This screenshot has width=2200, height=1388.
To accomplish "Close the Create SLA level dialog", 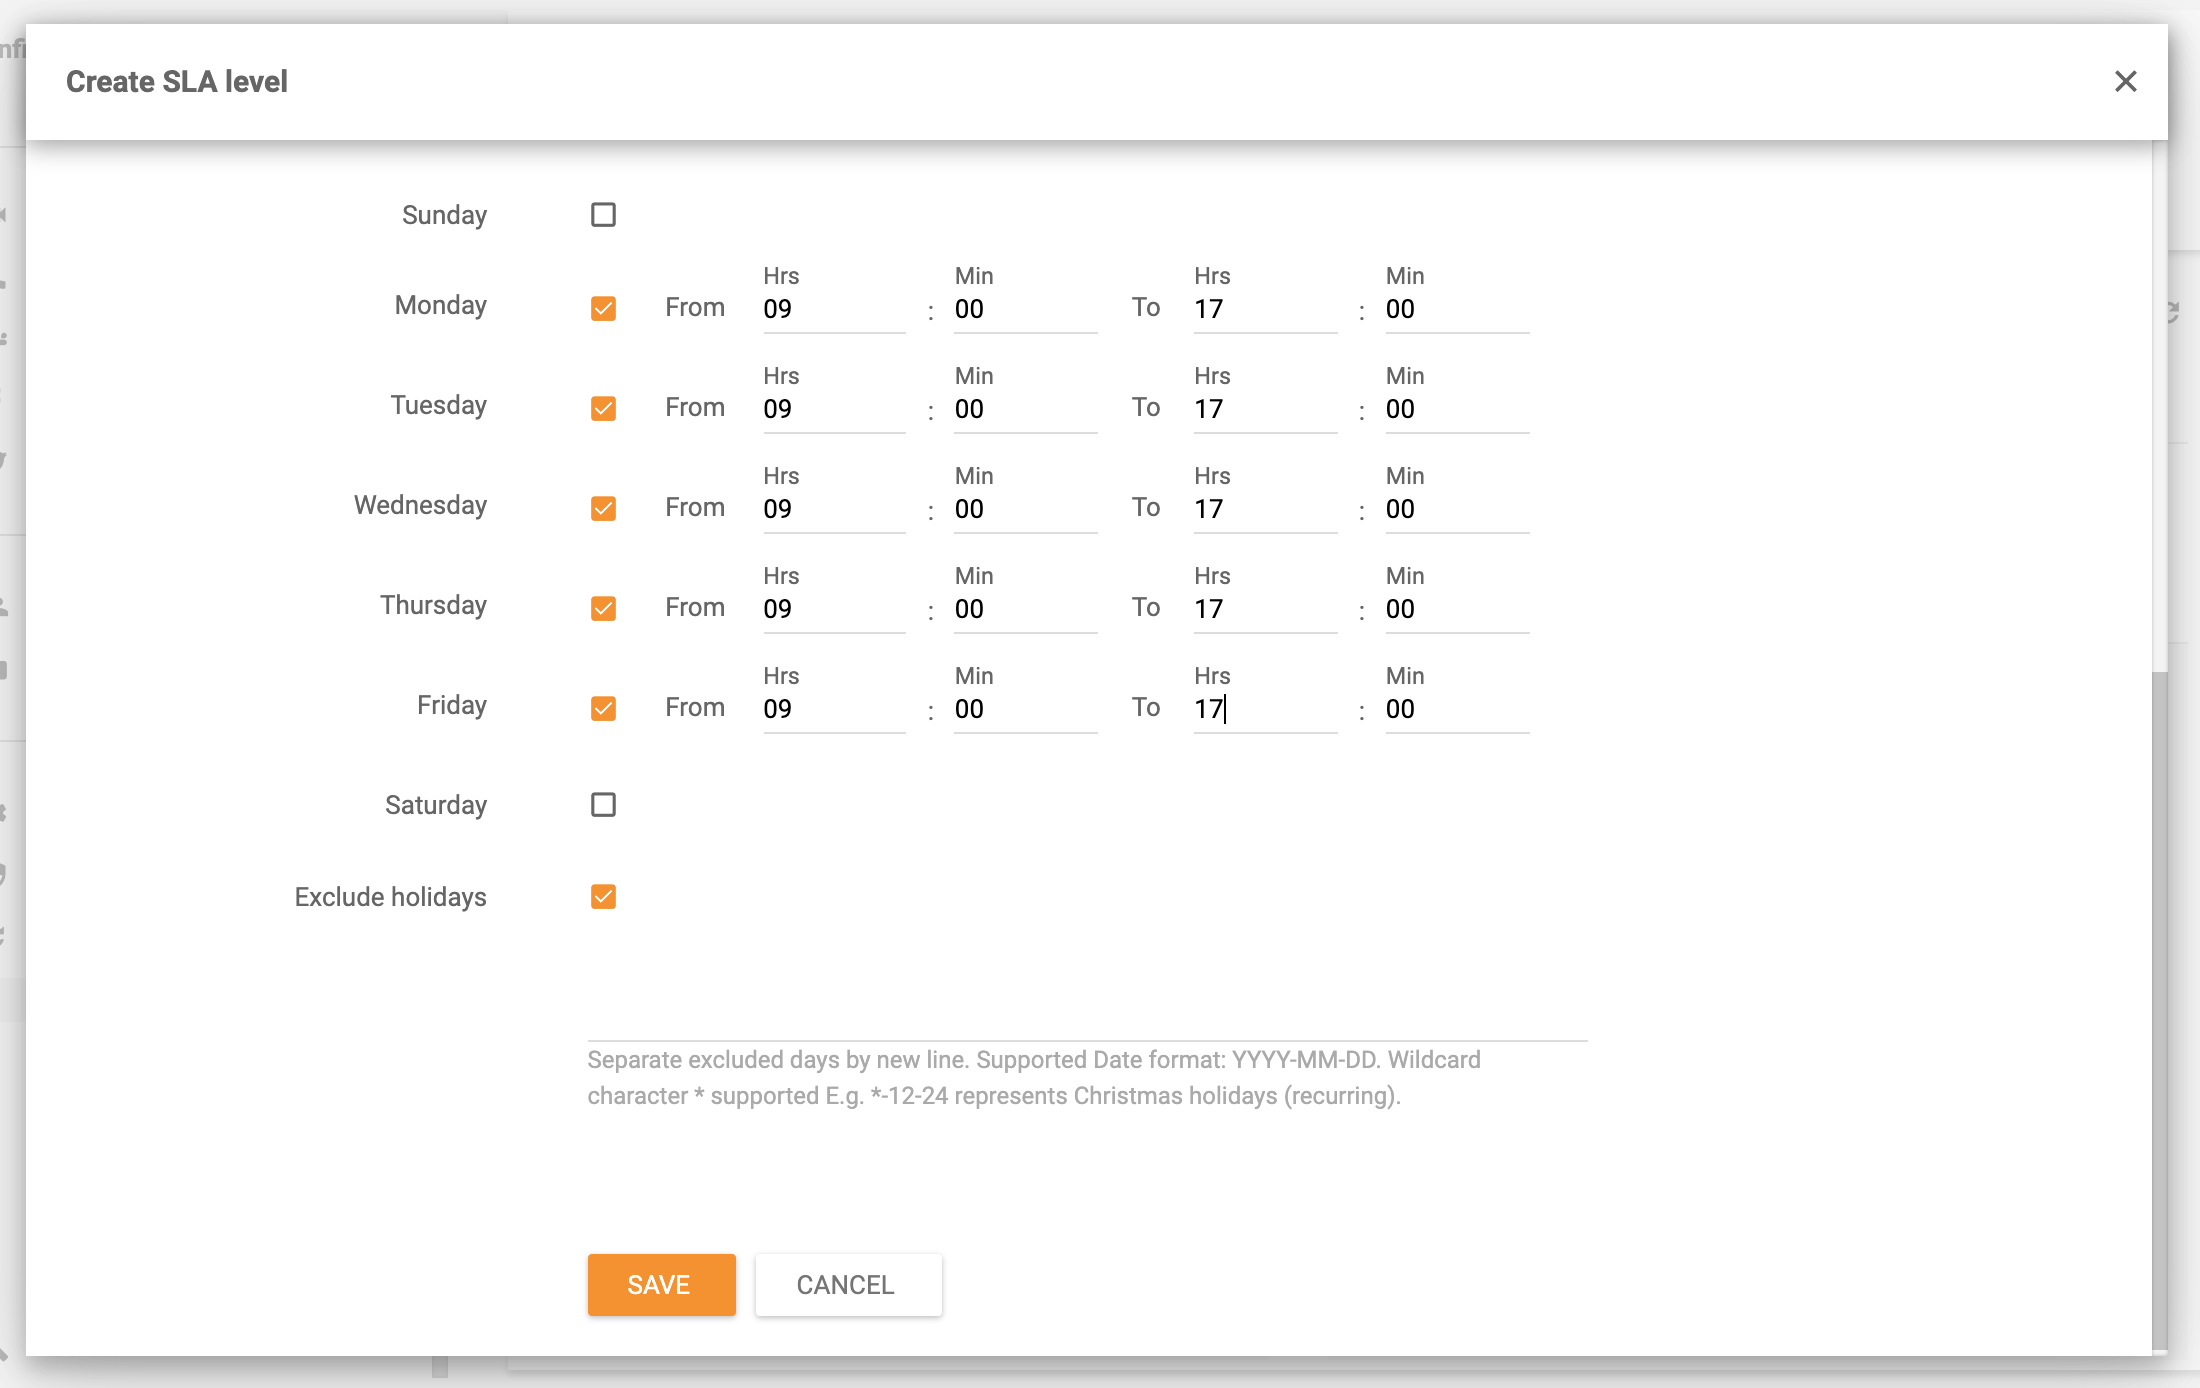I will point(2125,82).
